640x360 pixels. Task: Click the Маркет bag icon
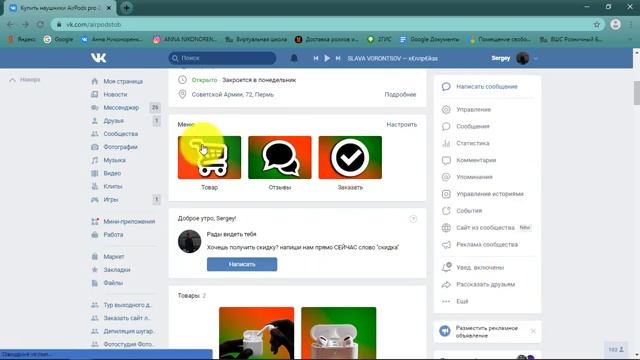[95, 256]
